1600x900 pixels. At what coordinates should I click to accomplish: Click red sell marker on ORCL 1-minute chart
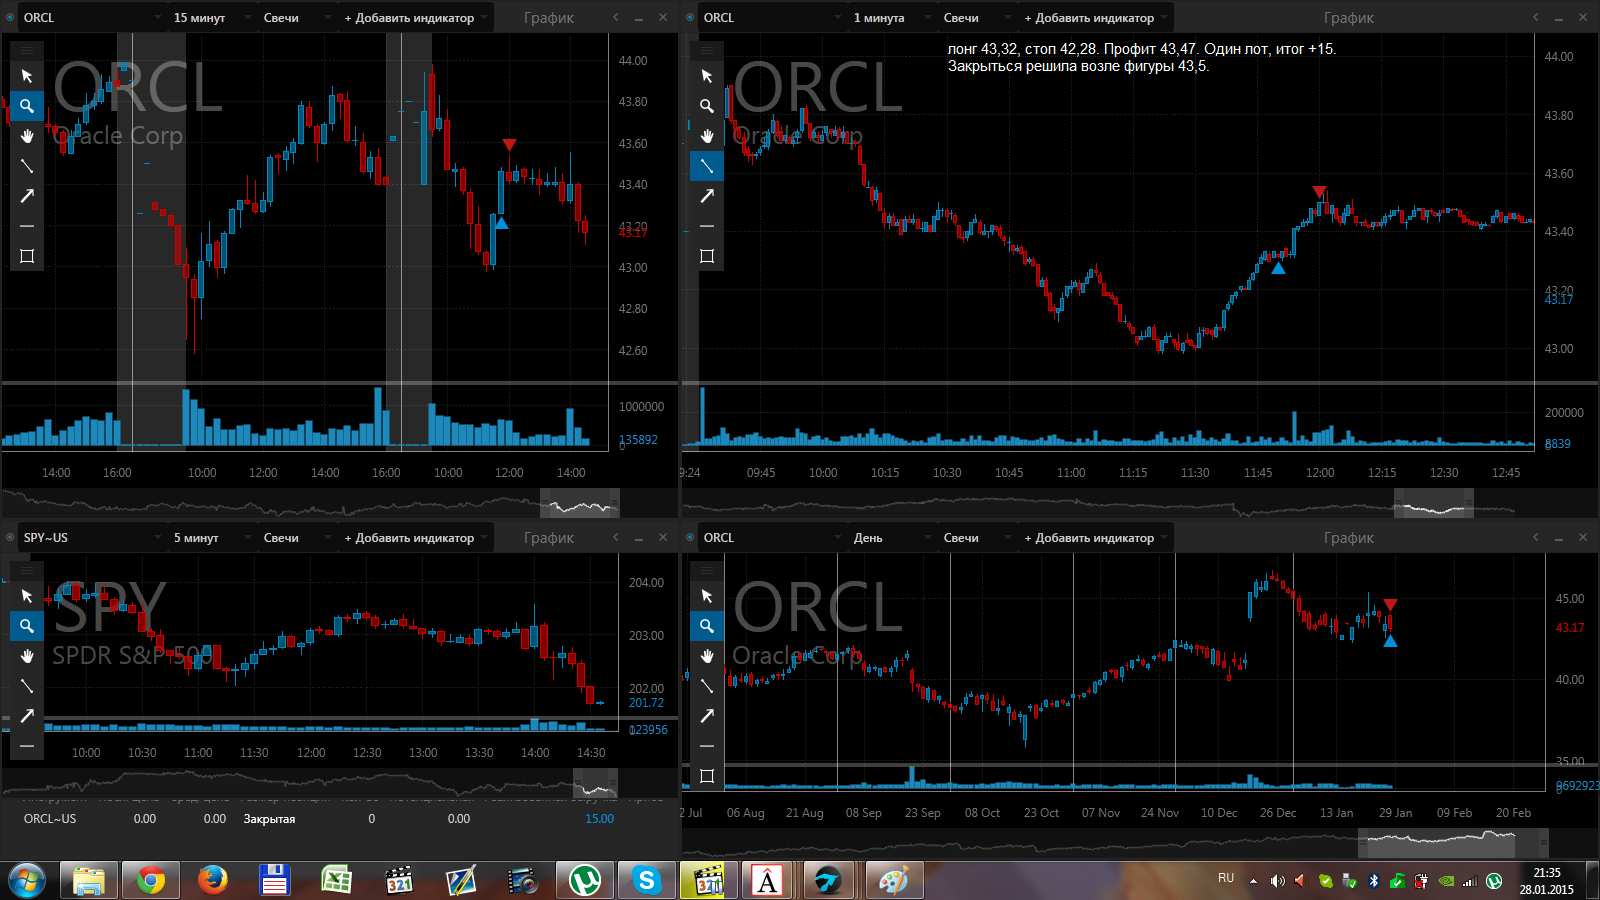click(x=1319, y=191)
